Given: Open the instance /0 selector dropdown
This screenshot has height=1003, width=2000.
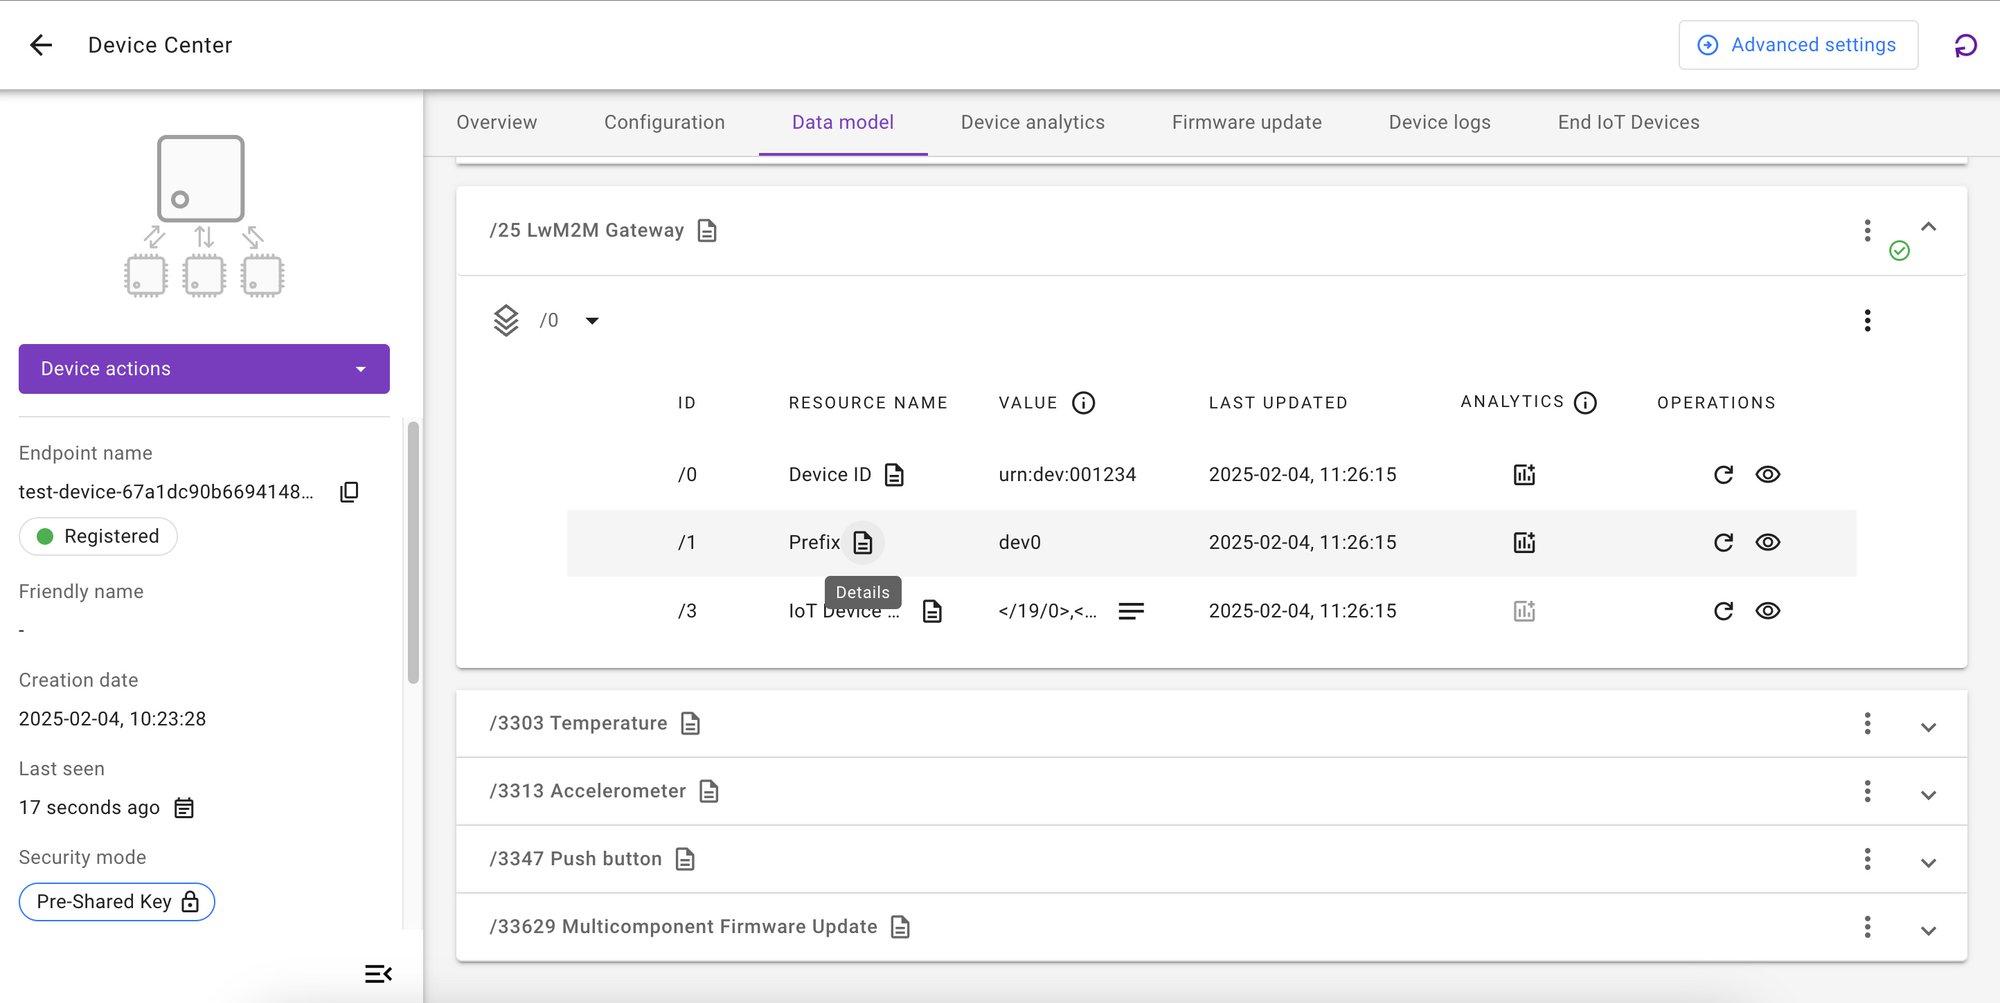Looking at the screenshot, I should point(592,321).
